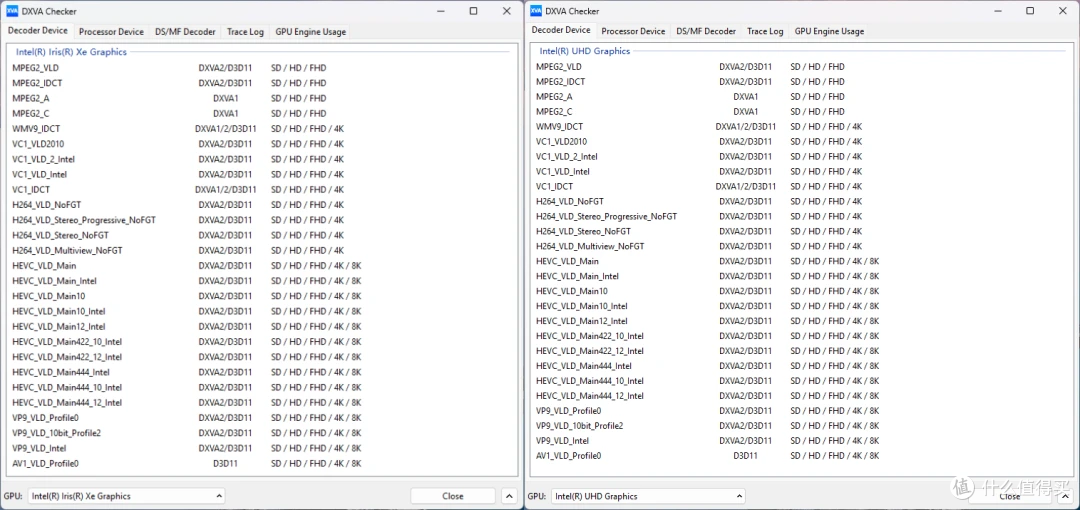The width and height of the screenshot is (1080, 510).
Task: Open DS/MF Decoder tab in right window
Action: click(x=706, y=31)
